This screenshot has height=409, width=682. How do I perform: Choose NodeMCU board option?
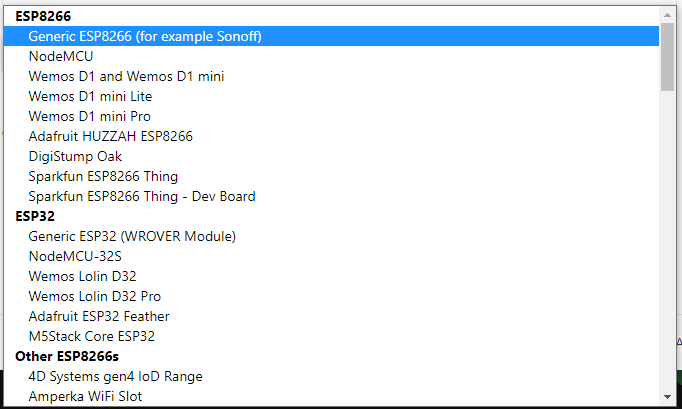[x=331, y=56]
